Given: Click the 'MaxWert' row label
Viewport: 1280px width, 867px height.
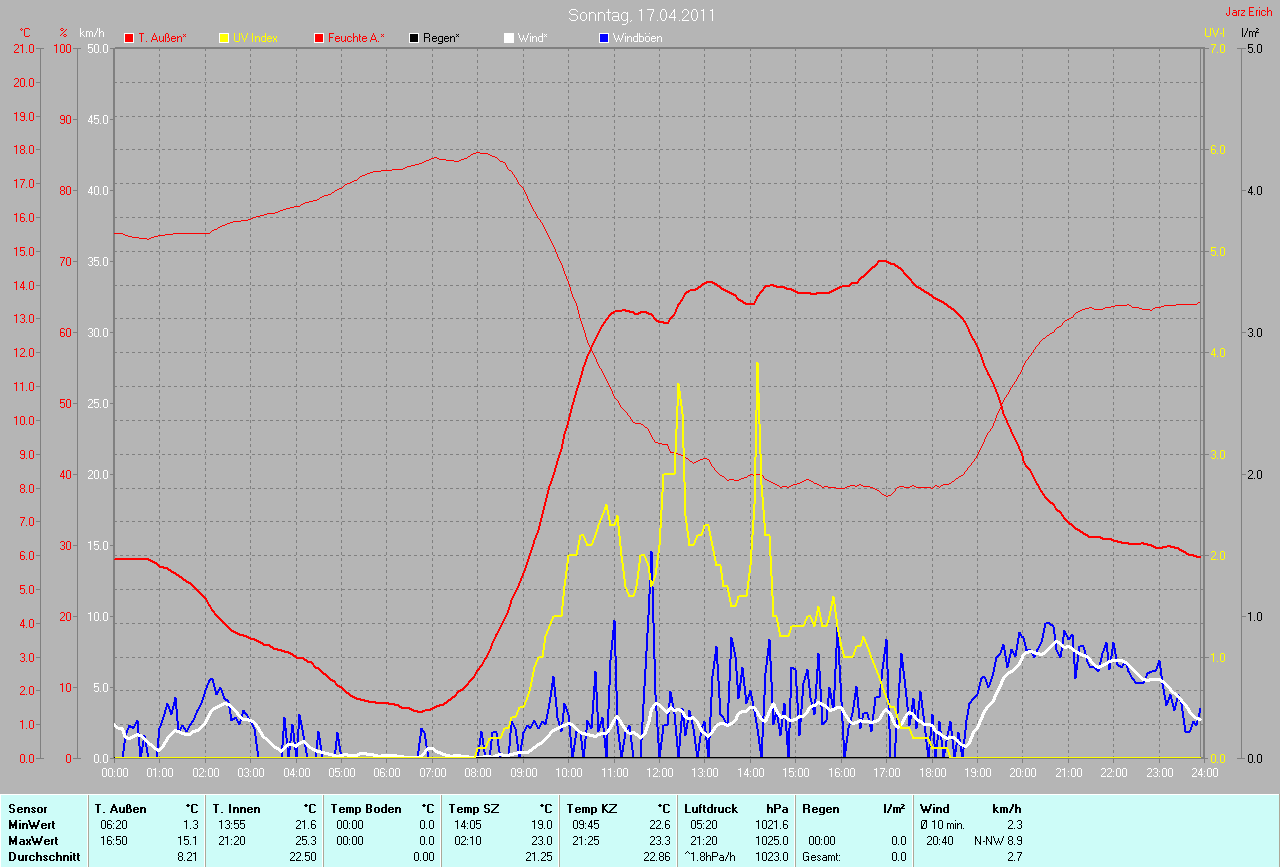Looking at the screenshot, I should pos(33,841).
